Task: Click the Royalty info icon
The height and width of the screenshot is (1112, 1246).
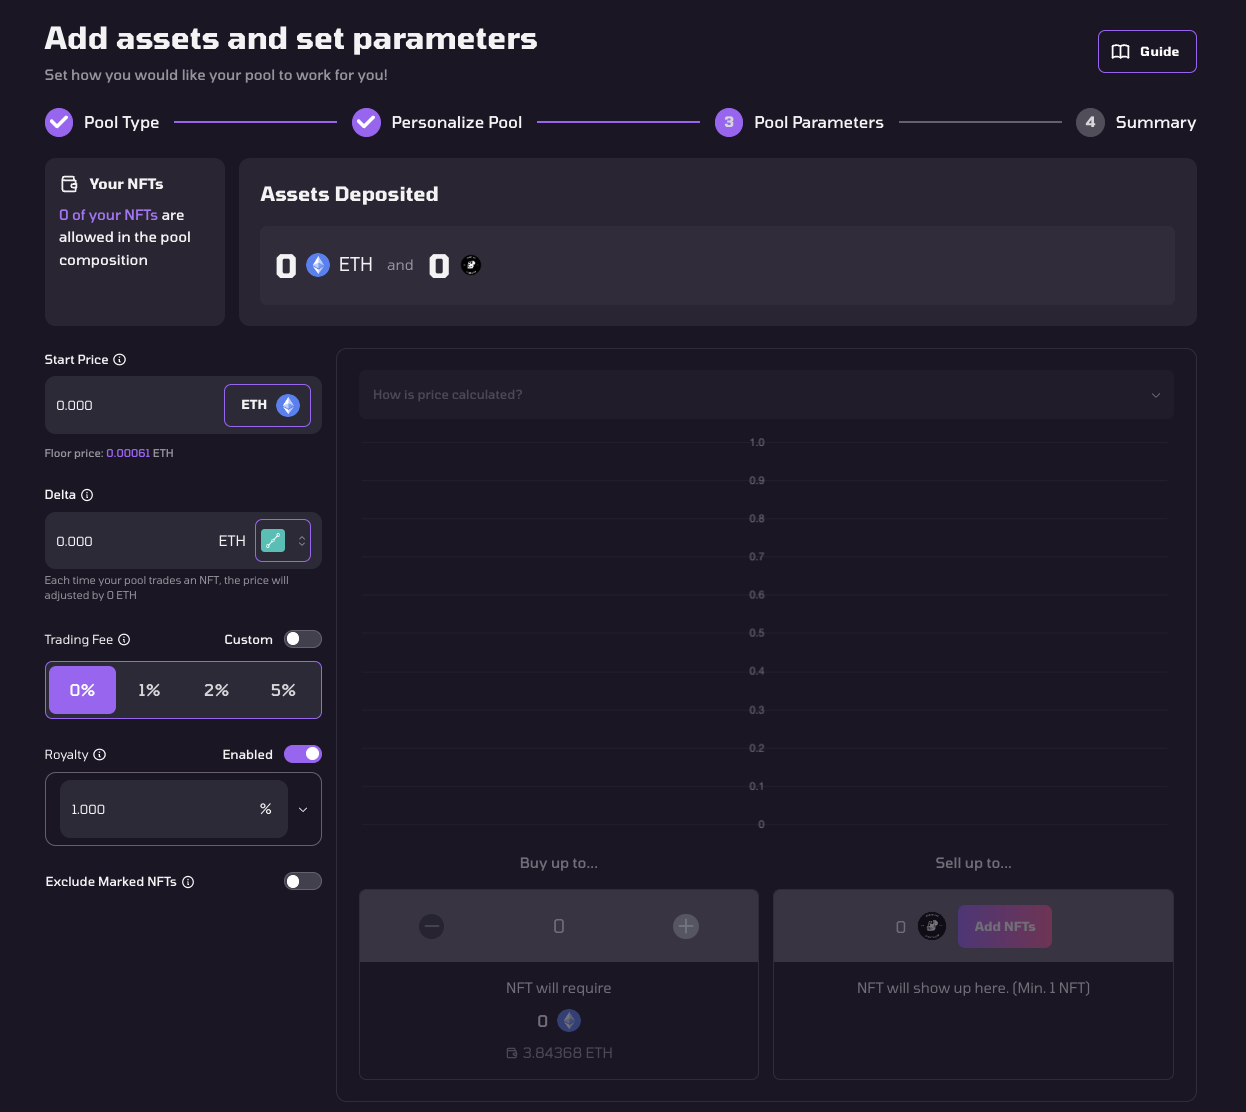Action: point(100,755)
